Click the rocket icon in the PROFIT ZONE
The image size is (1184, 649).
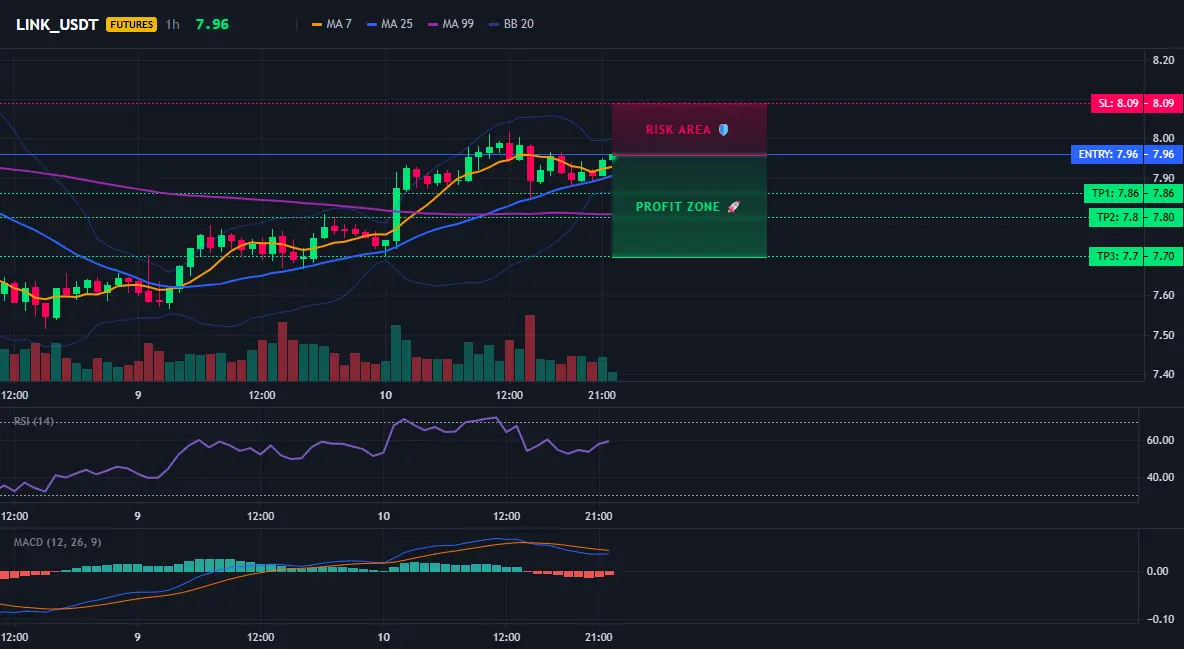[x=733, y=207]
